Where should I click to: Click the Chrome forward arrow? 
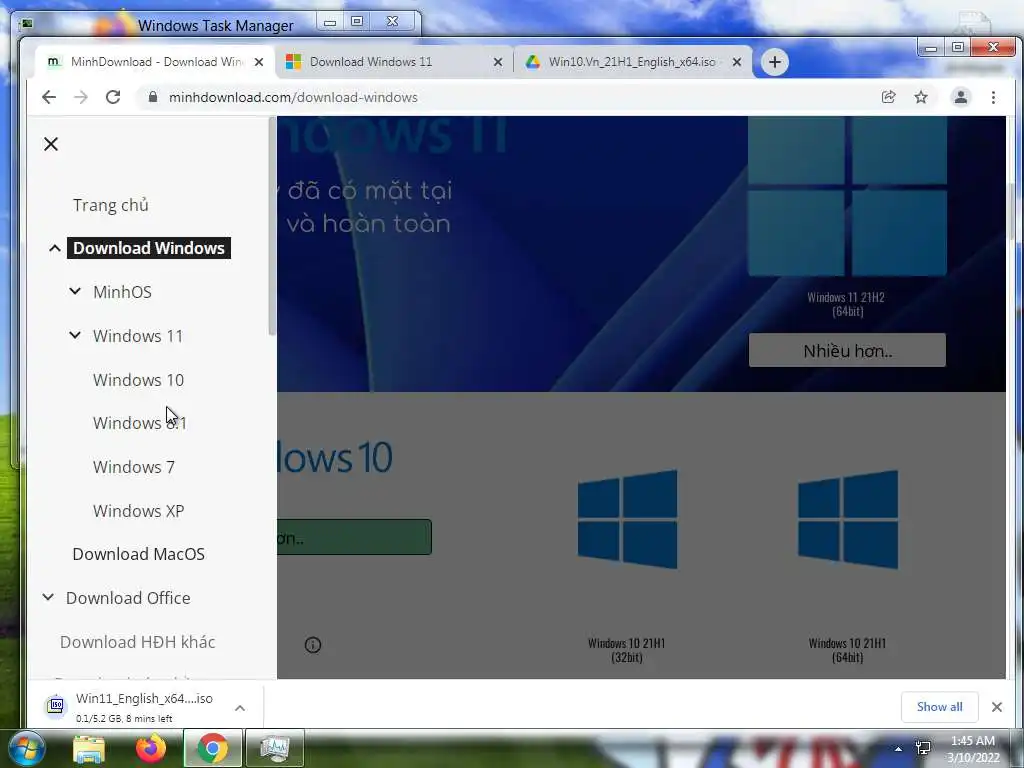click(x=81, y=97)
